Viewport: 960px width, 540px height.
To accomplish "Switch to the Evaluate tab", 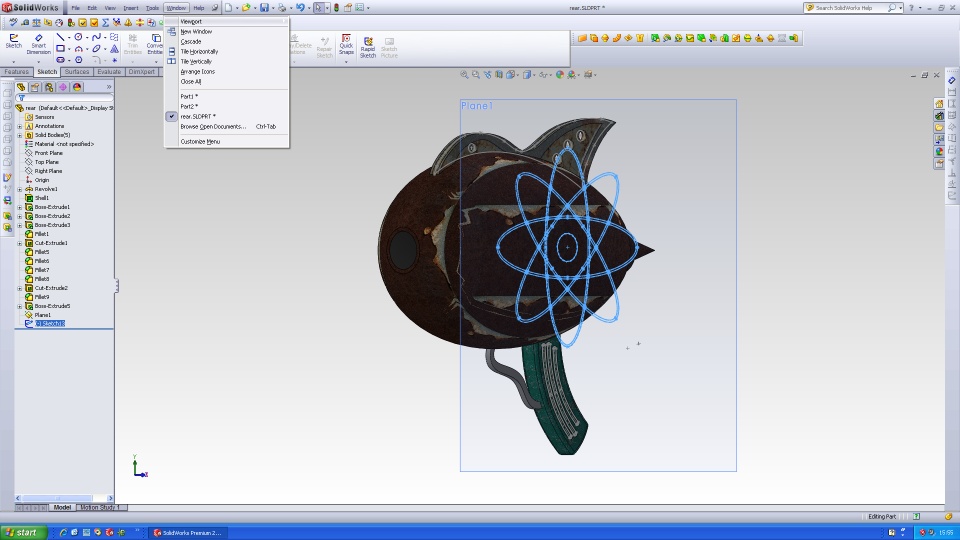I will pyautogui.click(x=109, y=72).
